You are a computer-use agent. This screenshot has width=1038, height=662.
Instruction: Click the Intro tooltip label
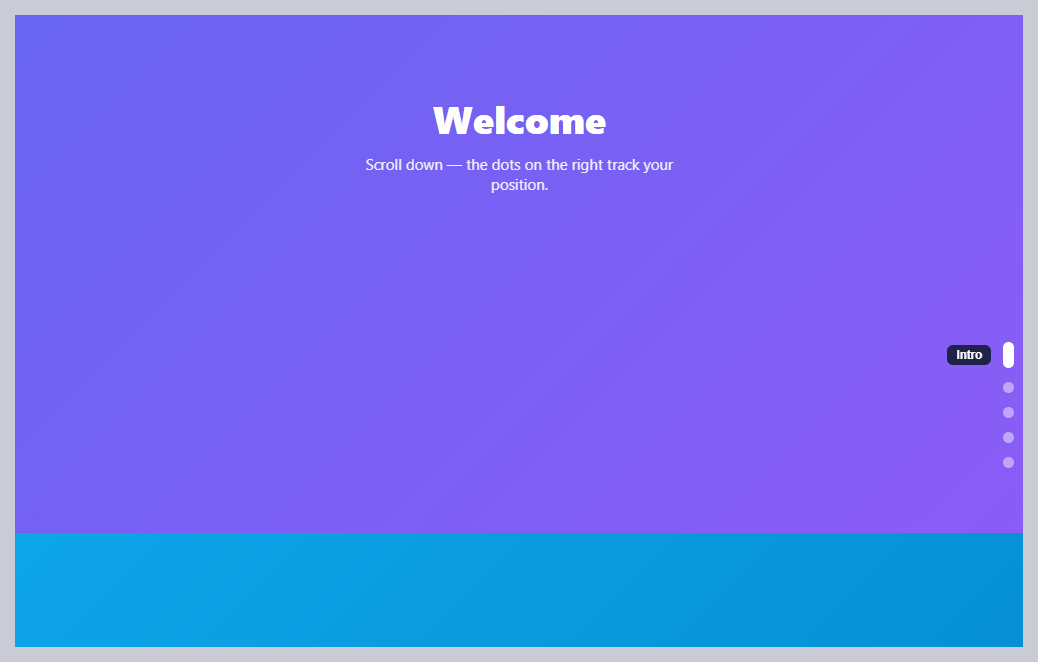(x=968, y=355)
